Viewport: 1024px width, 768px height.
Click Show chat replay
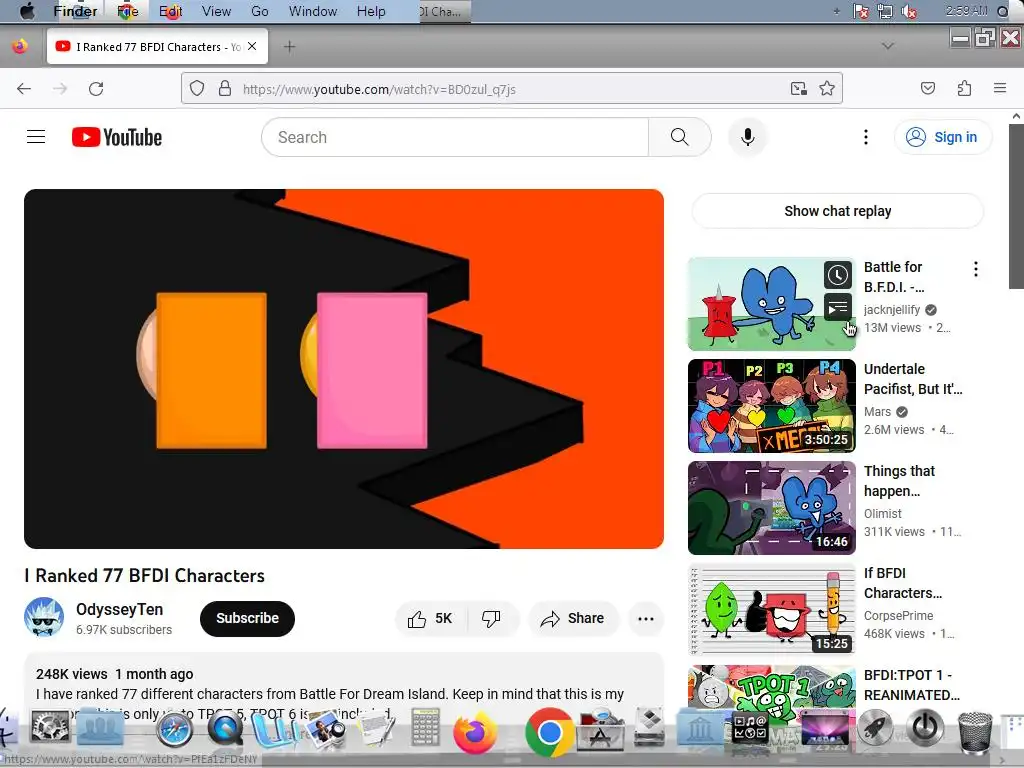[x=837, y=211]
